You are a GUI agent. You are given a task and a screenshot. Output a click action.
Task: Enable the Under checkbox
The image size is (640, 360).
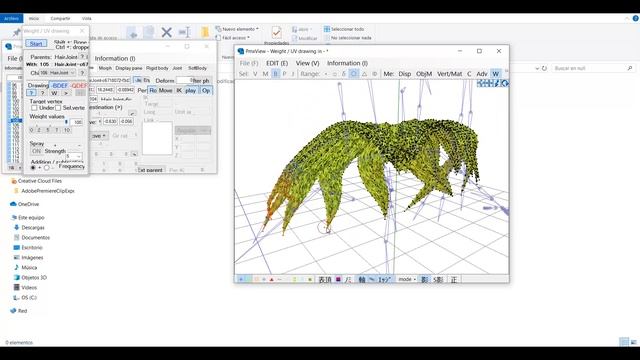[34, 108]
